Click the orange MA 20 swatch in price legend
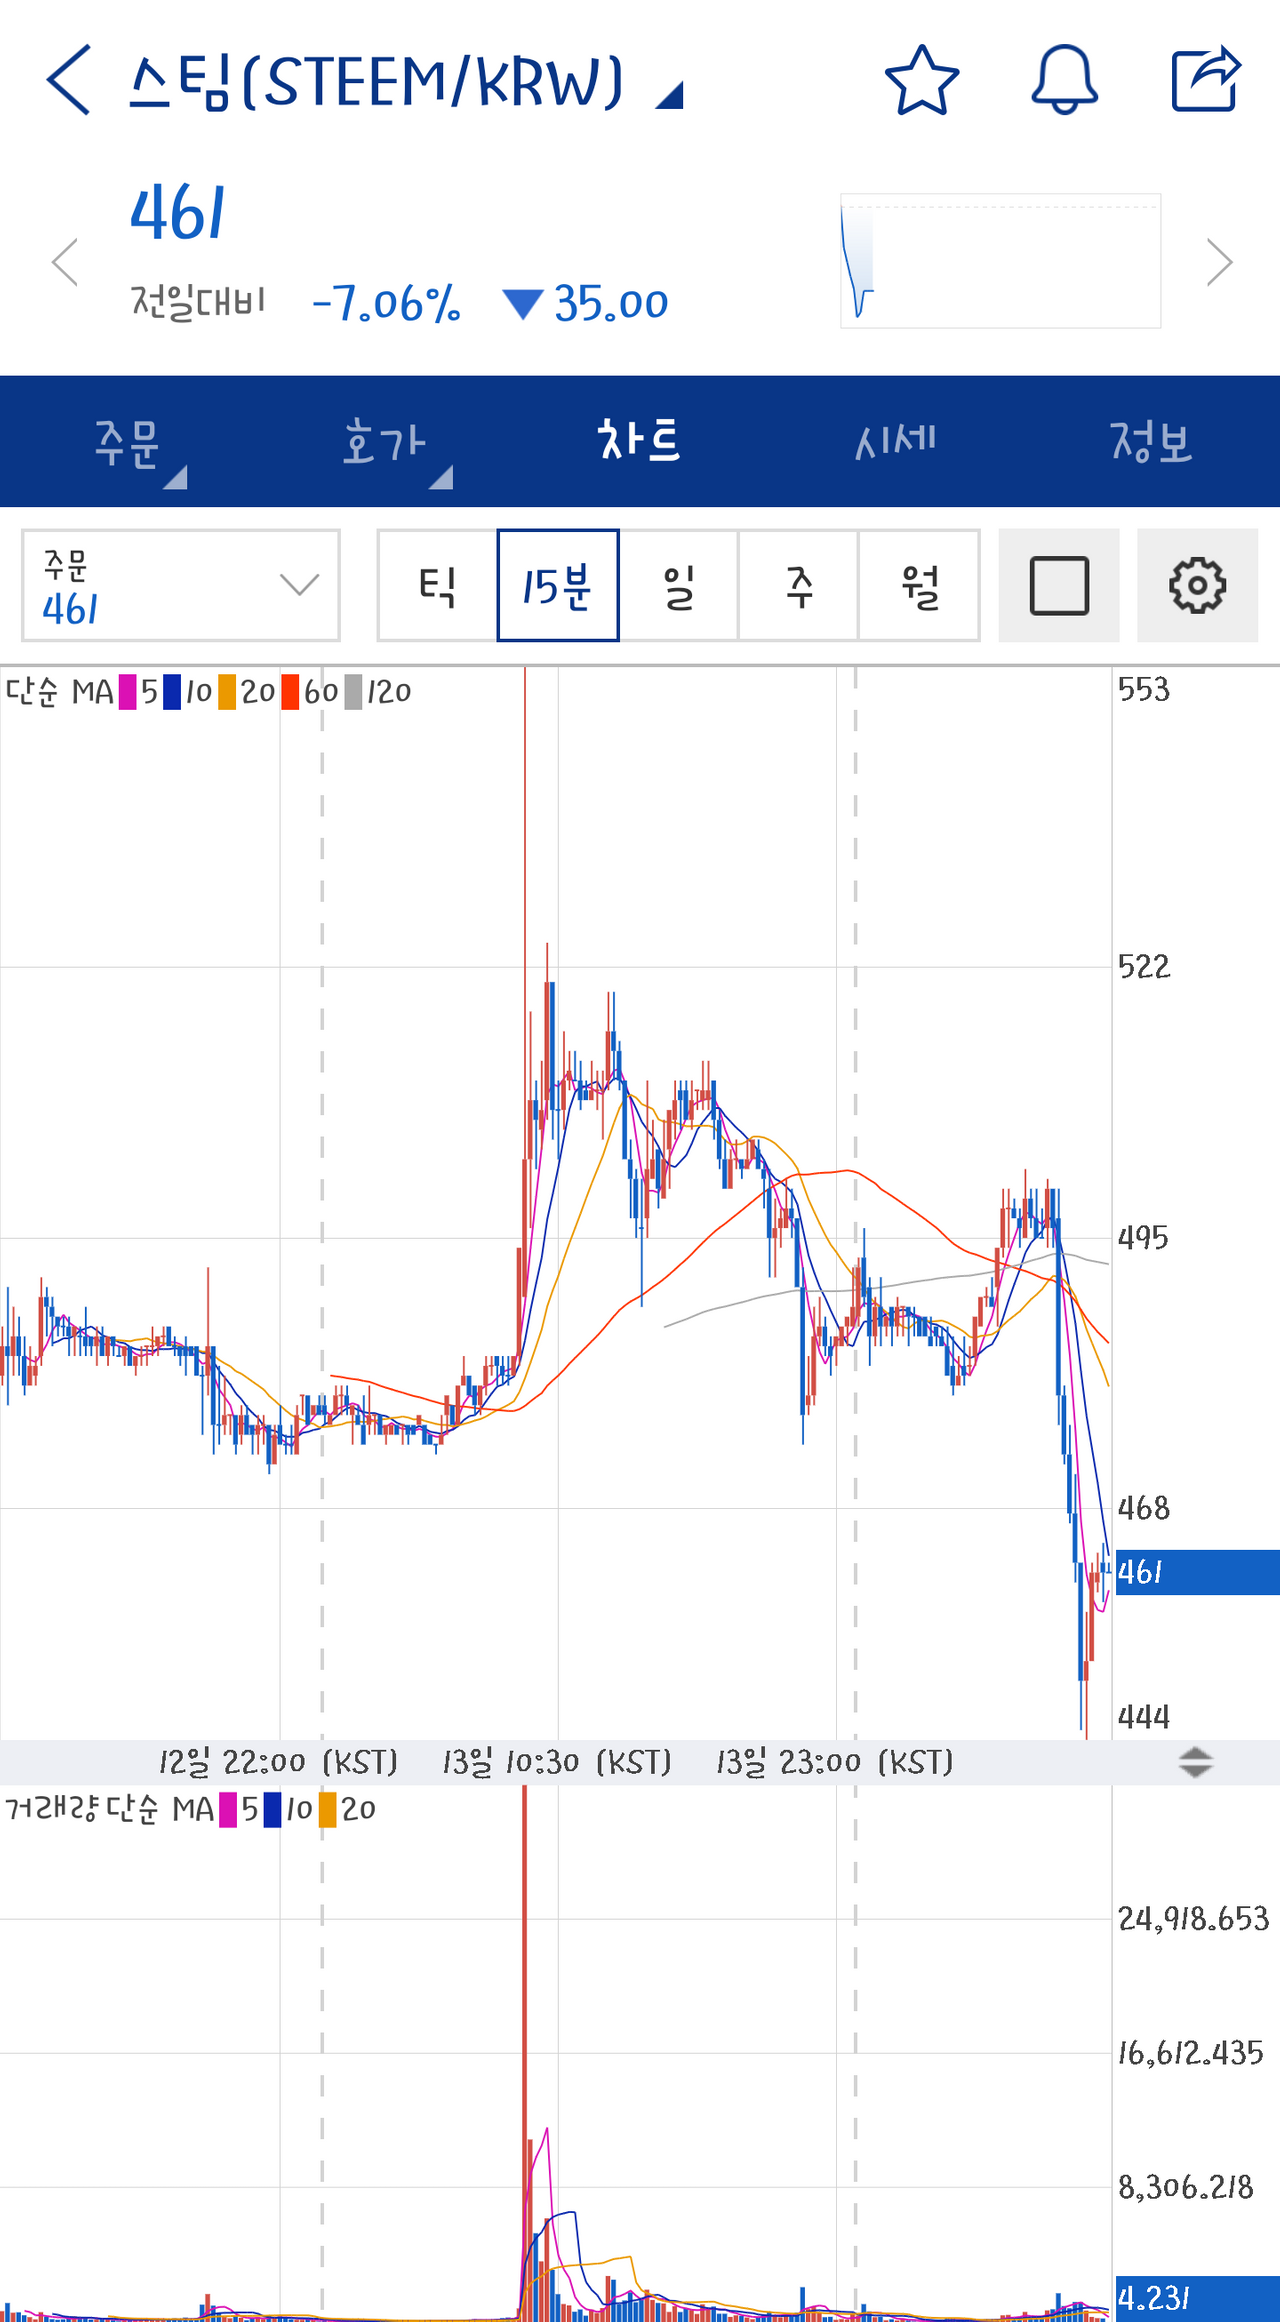This screenshot has width=1280, height=2322. 227,692
